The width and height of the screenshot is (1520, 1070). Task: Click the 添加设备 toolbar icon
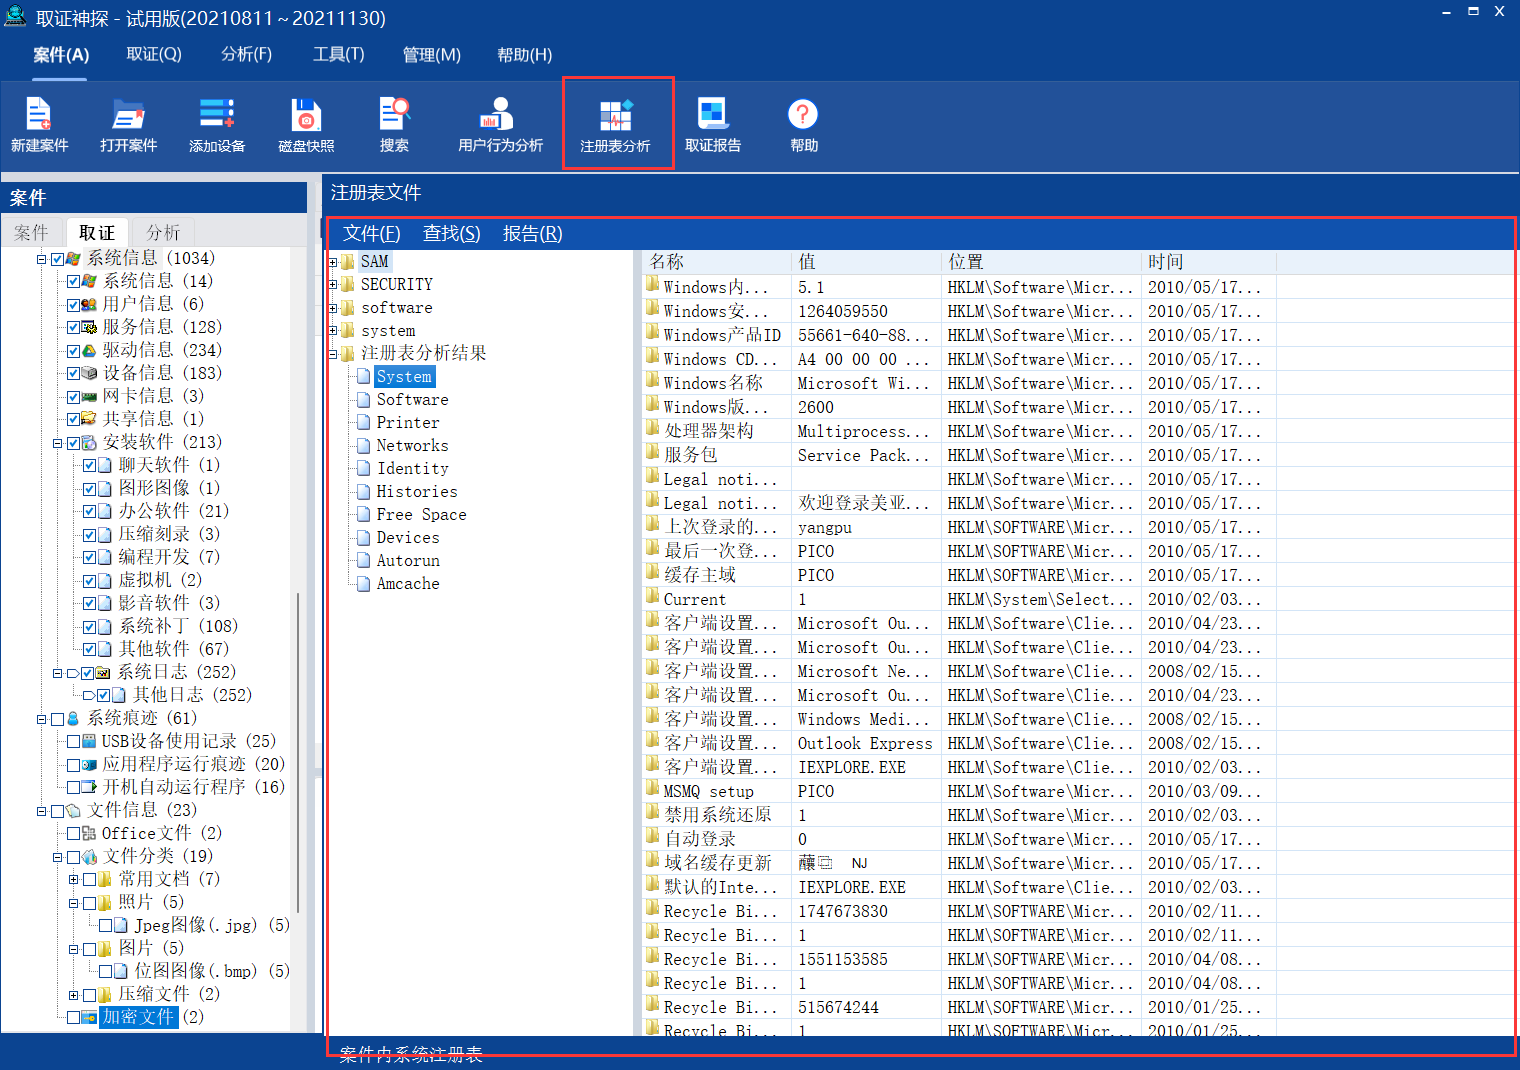[x=217, y=125]
